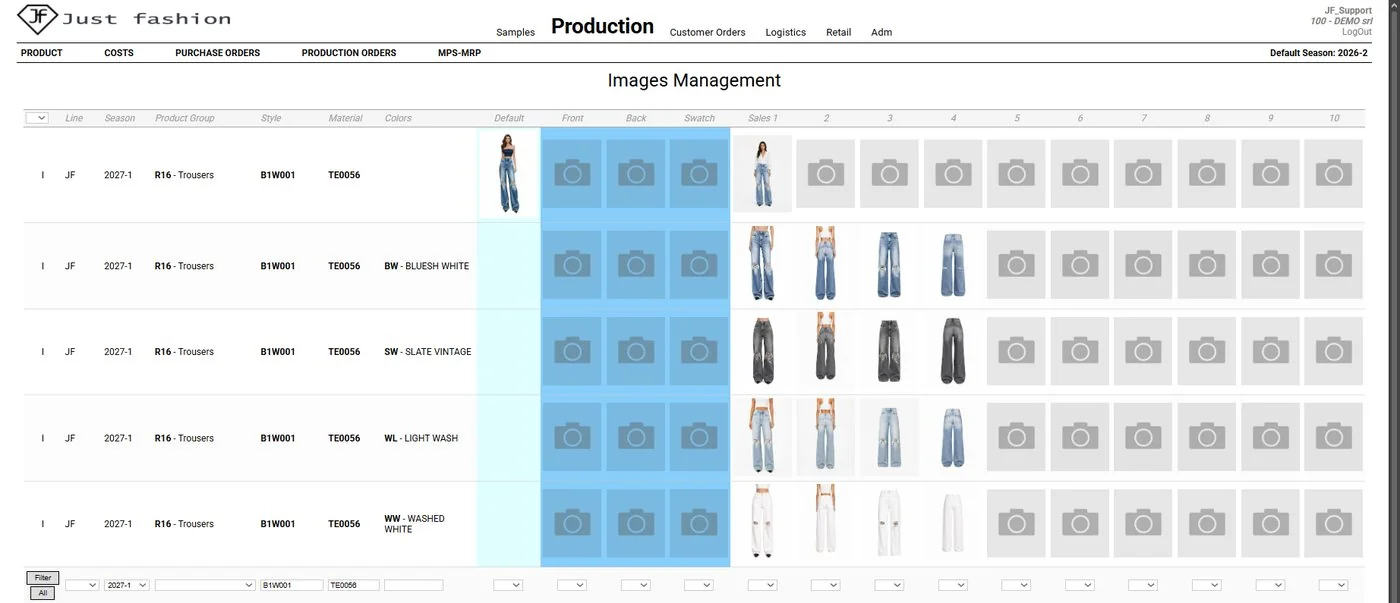Open image 4 thumbnail of BLUESH WHITE row
1400x603 pixels.
coord(953,265)
